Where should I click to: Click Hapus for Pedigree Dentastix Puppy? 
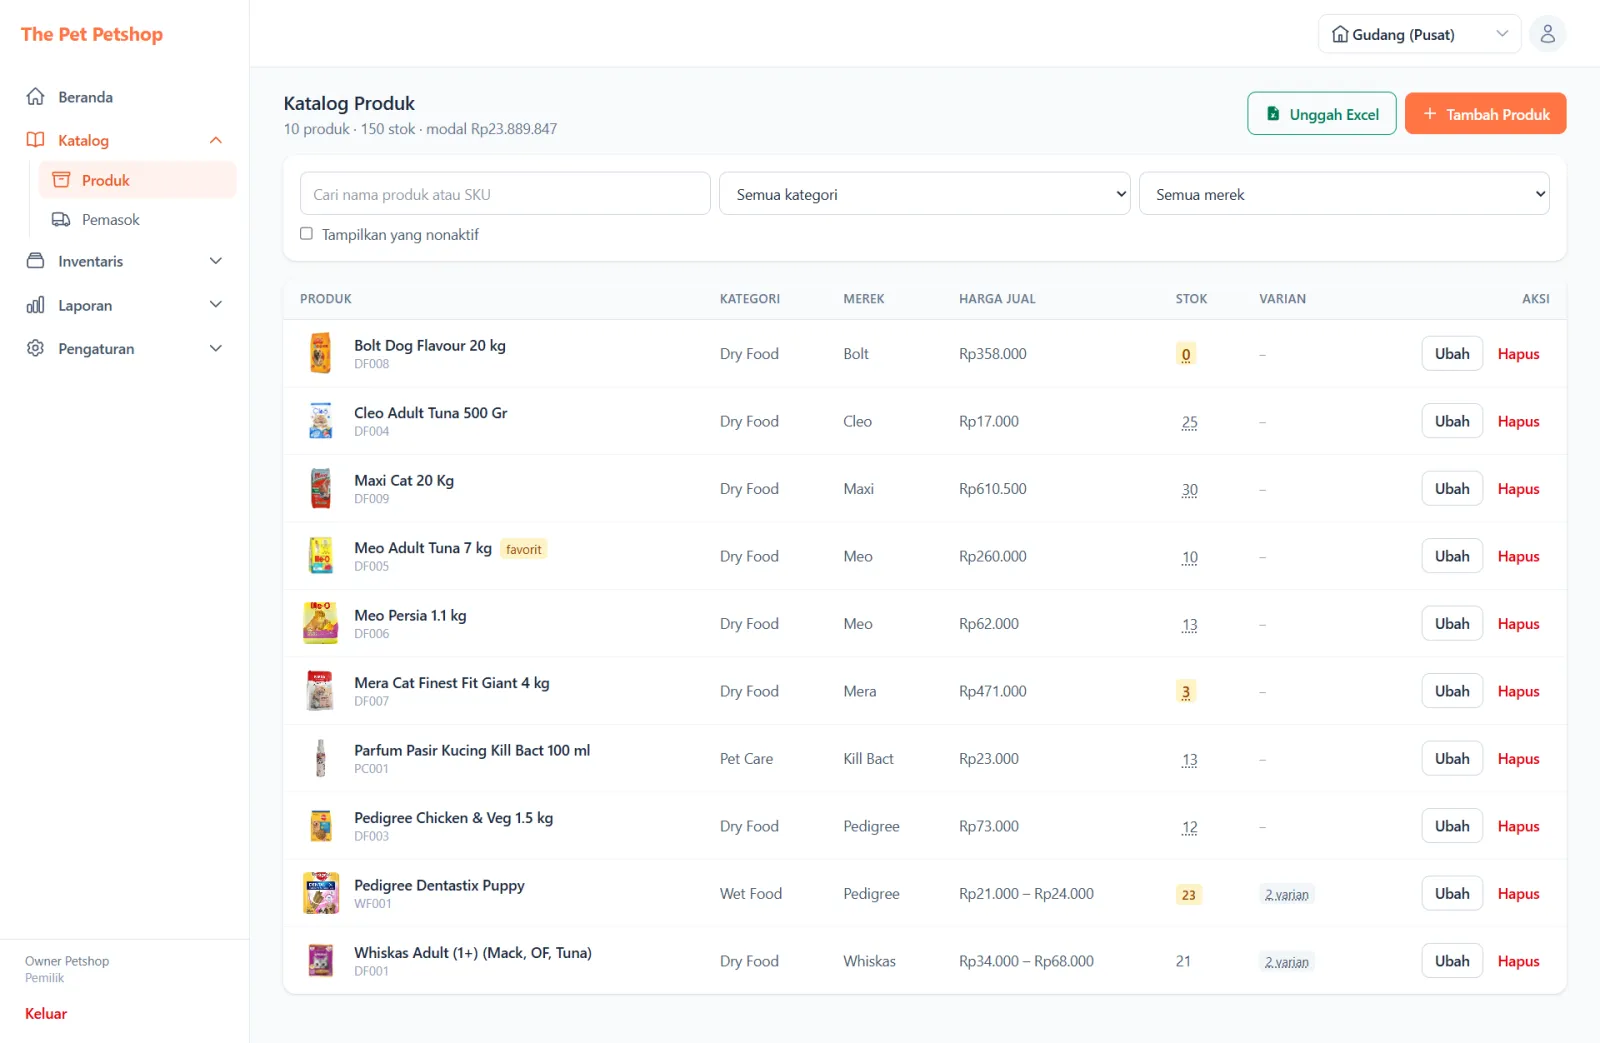(x=1518, y=894)
